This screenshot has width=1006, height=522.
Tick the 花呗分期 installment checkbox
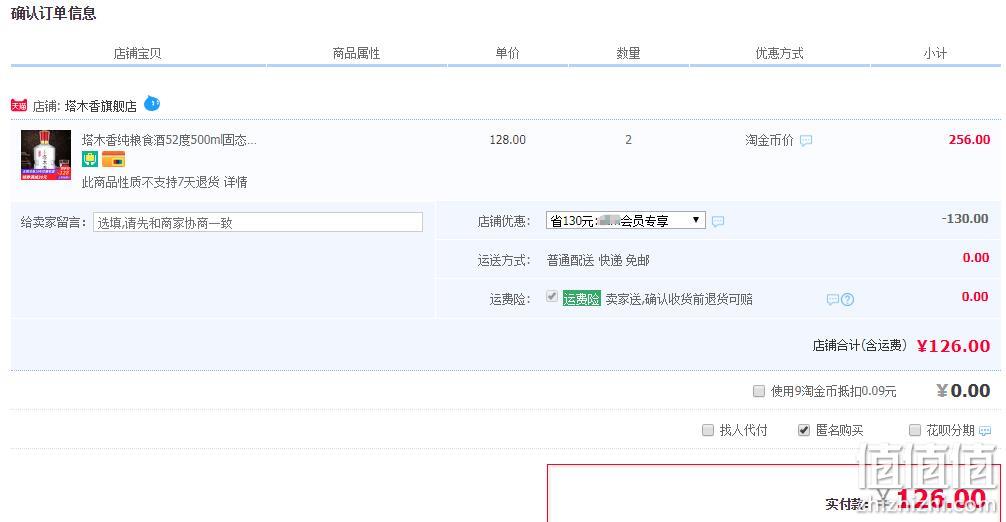(915, 430)
